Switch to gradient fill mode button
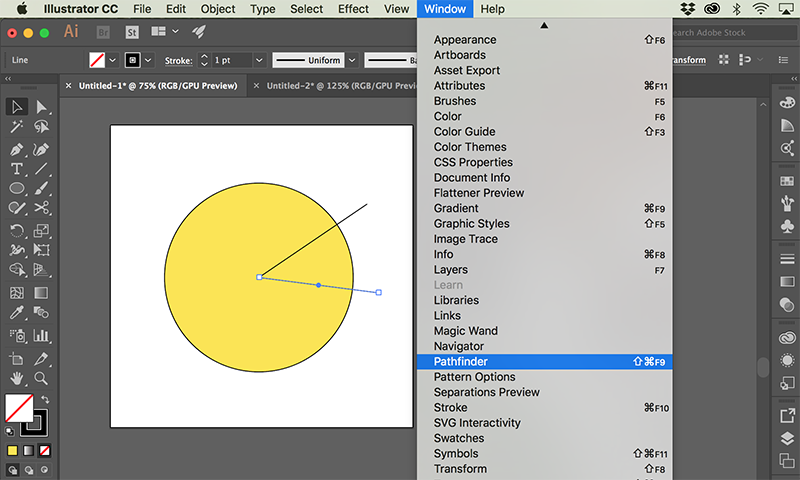800x480 pixels. pyautogui.click(x=29, y=450)
